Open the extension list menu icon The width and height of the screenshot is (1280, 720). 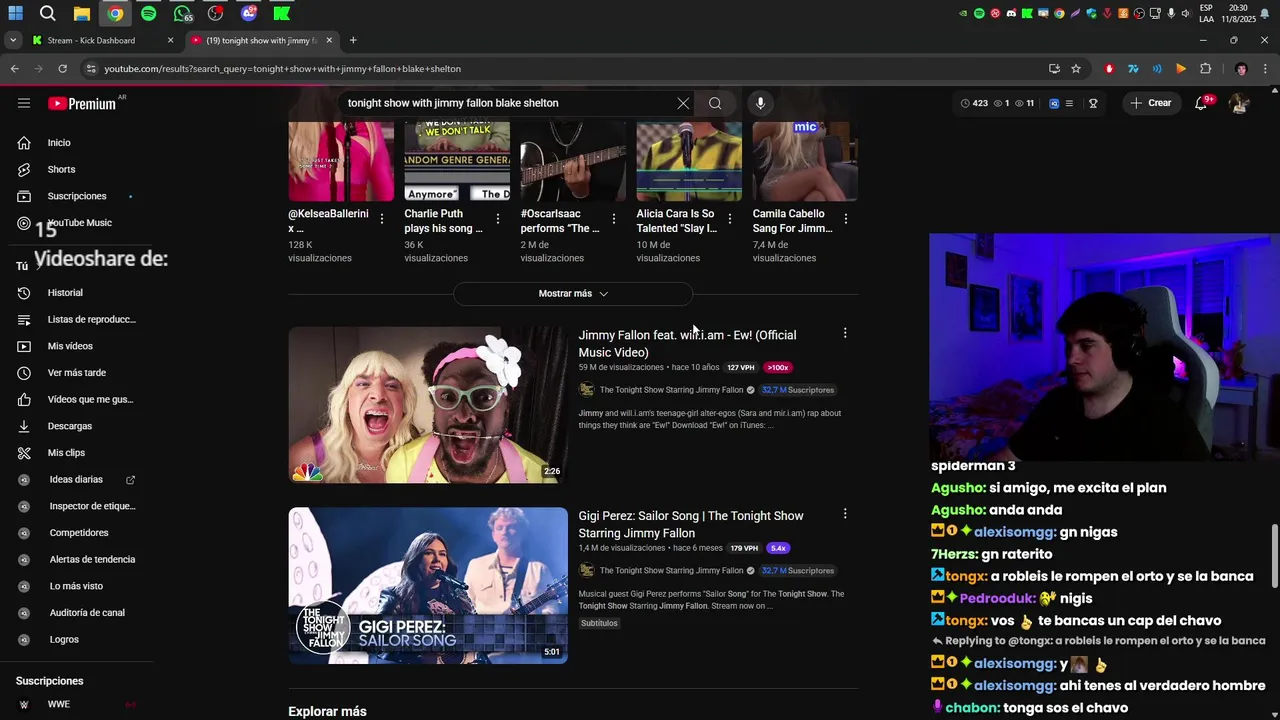click(x=1069, y=103)
